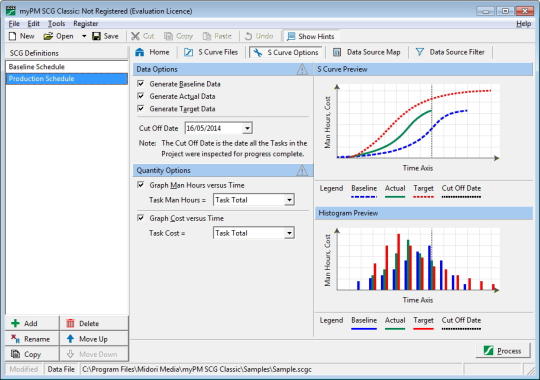Image resolution: width=540 pixels, height=380 pixels.
Task: Uncheck Generate Actual Data
Action: 141,96
